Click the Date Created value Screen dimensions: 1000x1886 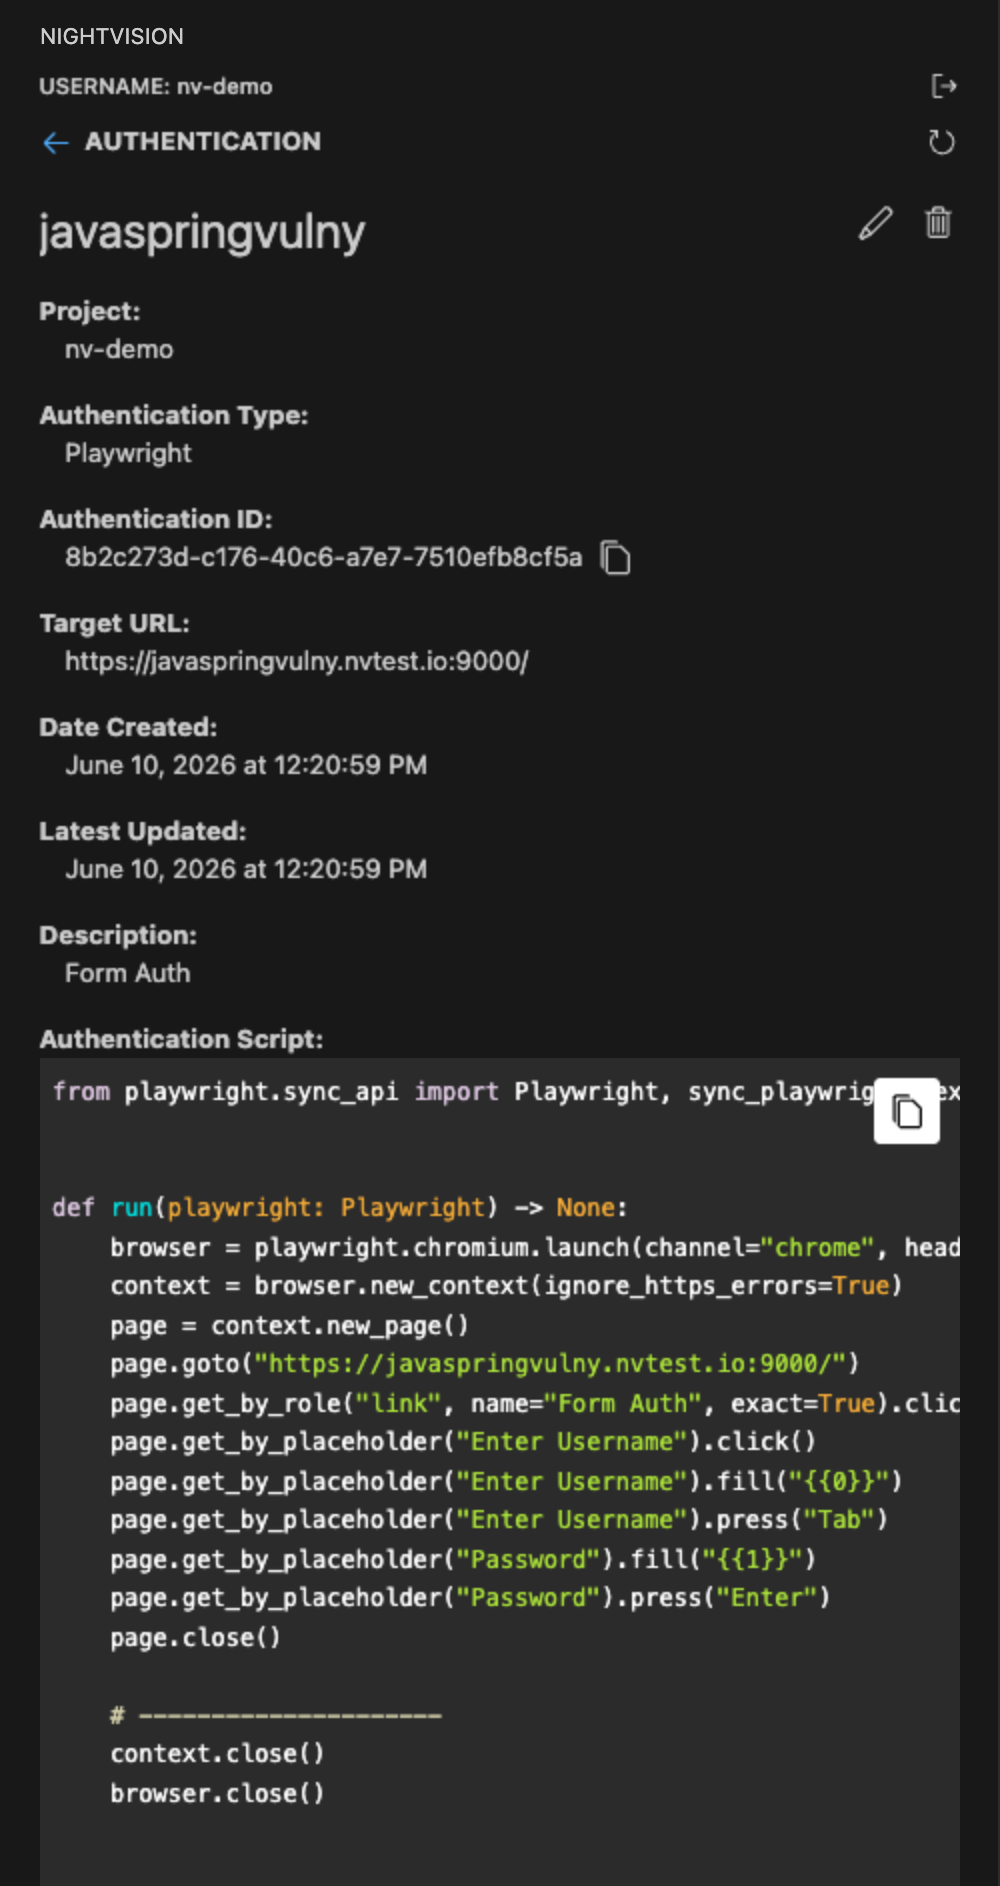click(246, 765)
